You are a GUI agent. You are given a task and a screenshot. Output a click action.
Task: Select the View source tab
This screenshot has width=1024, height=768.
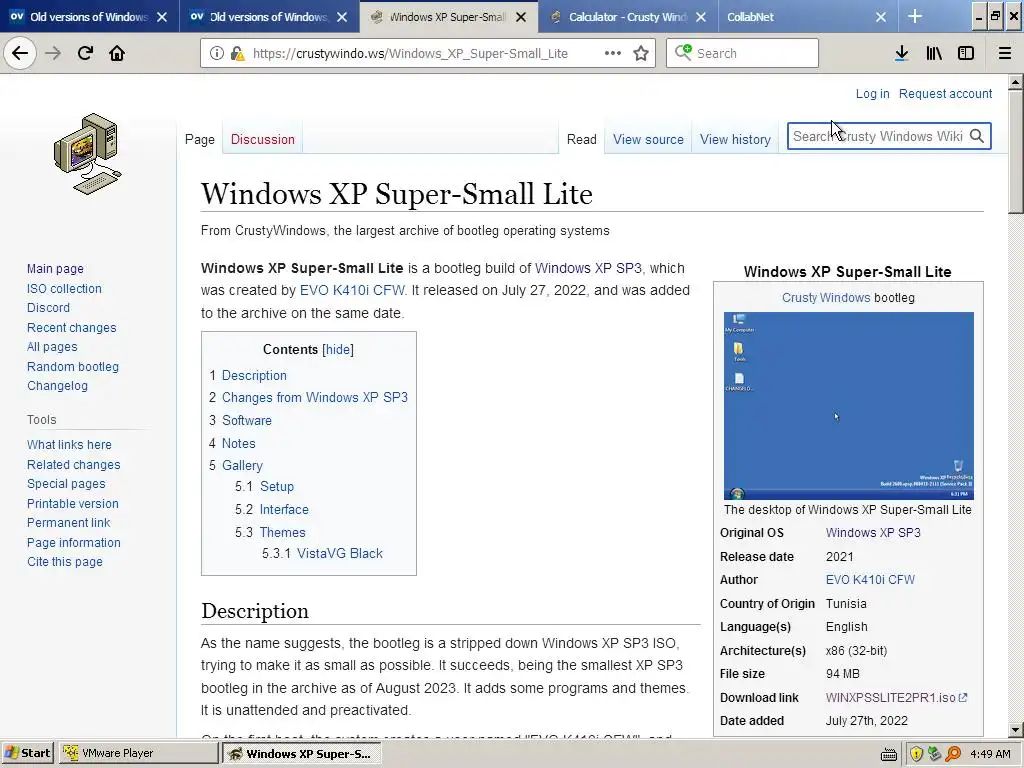648,139
